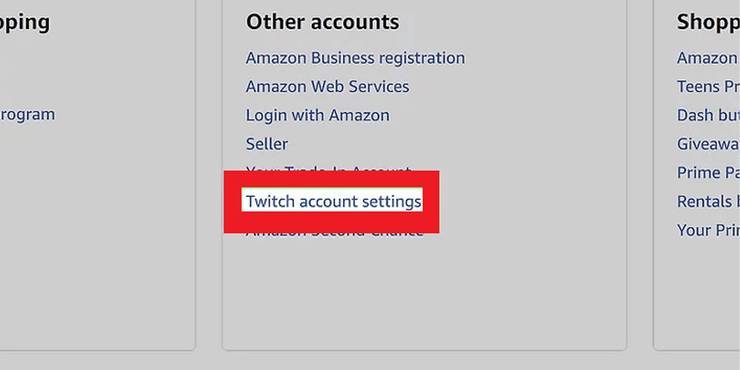The image size is (740, 370).
Task: Click the partially hidden Your Trade-In Account link
Action: (328, 168)
